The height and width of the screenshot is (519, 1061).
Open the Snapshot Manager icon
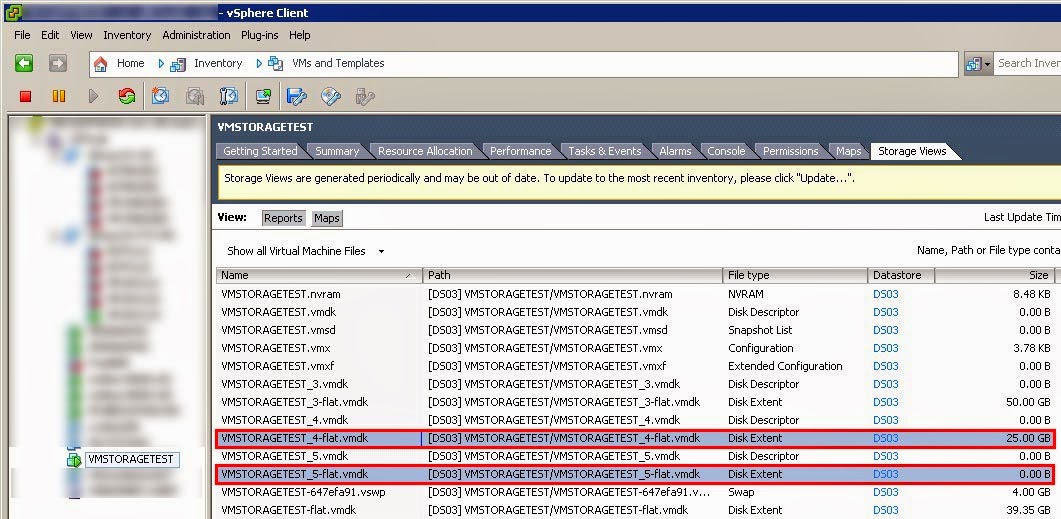[x=229, y=97]
